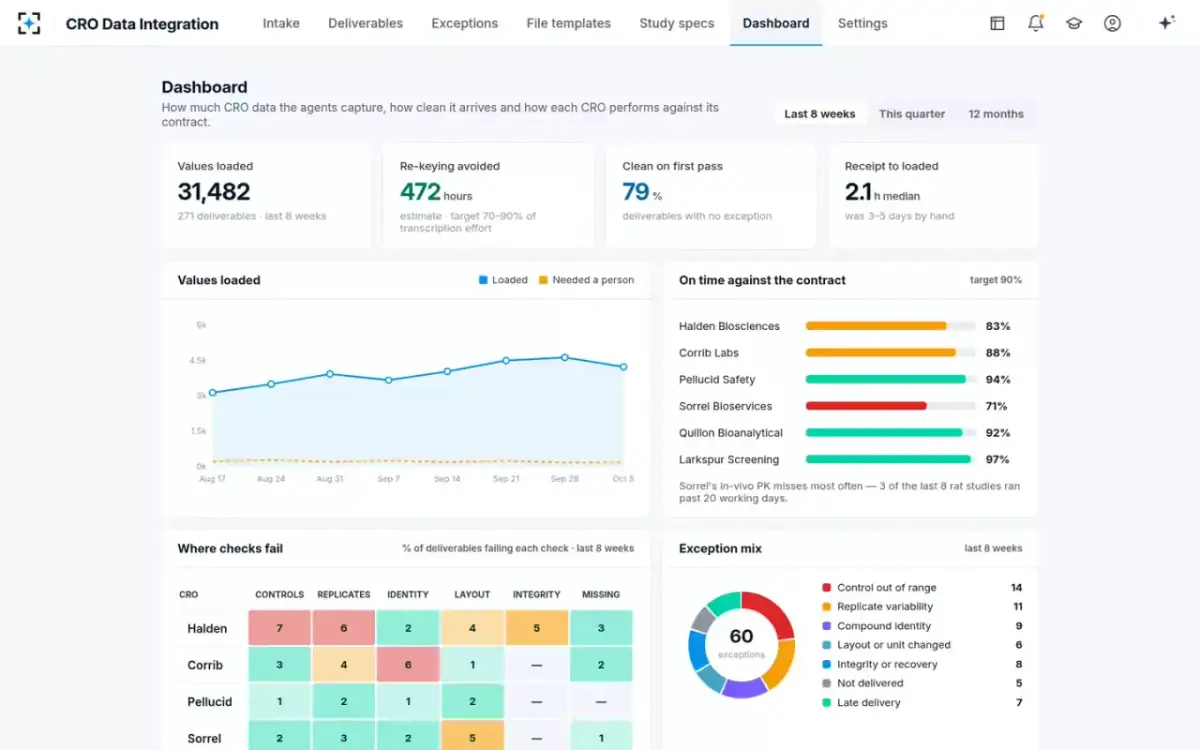The image size is (1200, 750).
Task: Switch range to This quarter
Action: point(912,114)
